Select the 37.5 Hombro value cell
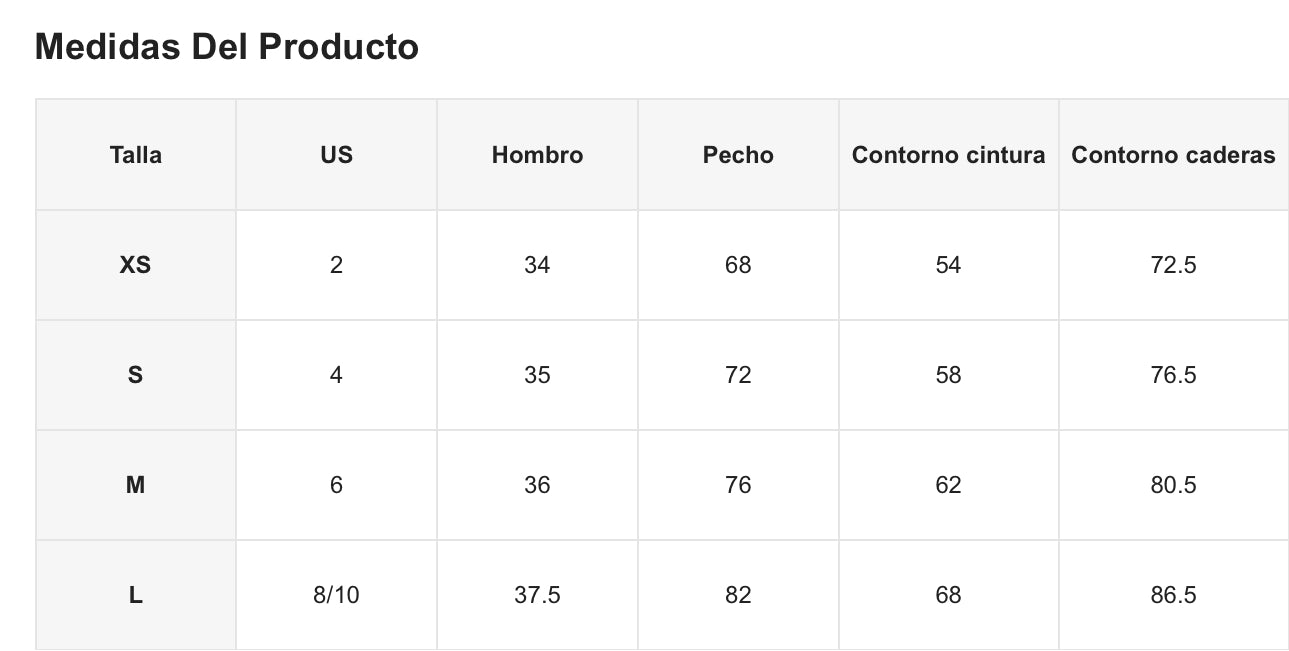The height and width of the screenshot is (651, 1289). click(537, 595)
